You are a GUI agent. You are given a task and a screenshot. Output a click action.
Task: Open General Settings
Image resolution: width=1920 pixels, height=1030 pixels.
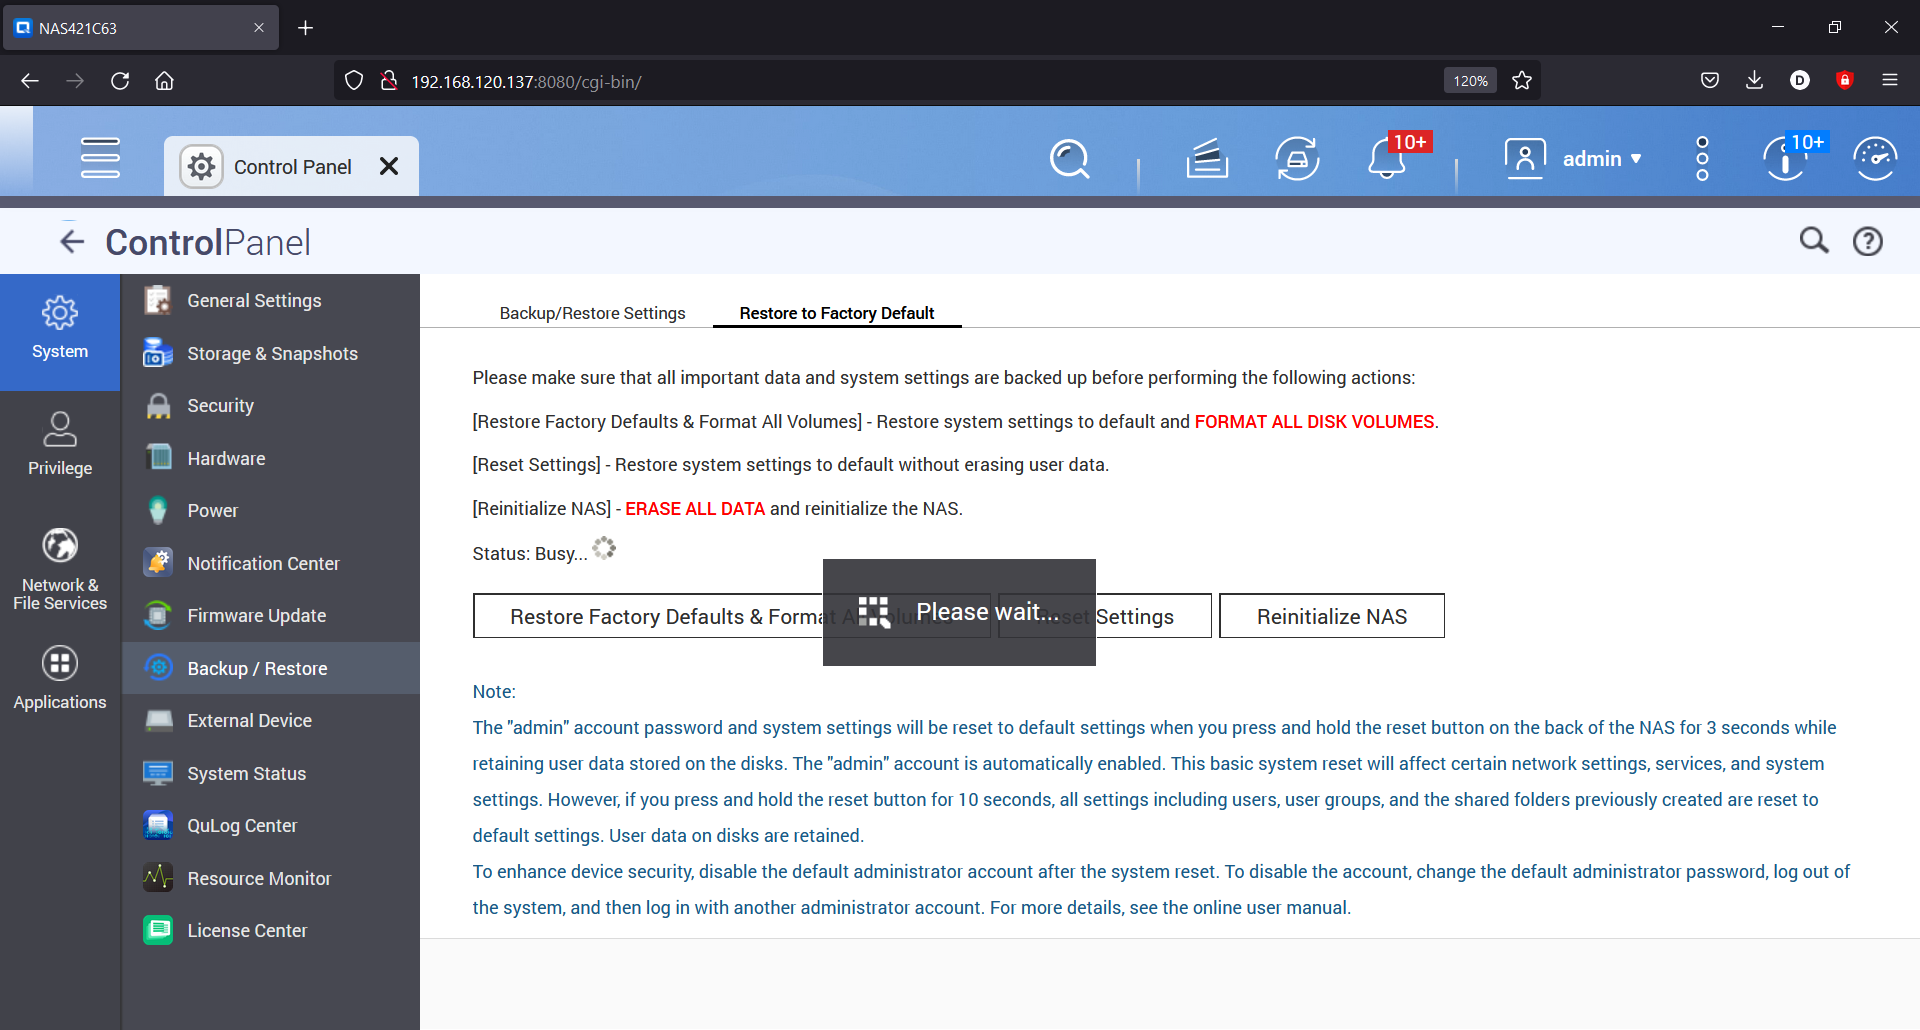click(x=270, y=300)
